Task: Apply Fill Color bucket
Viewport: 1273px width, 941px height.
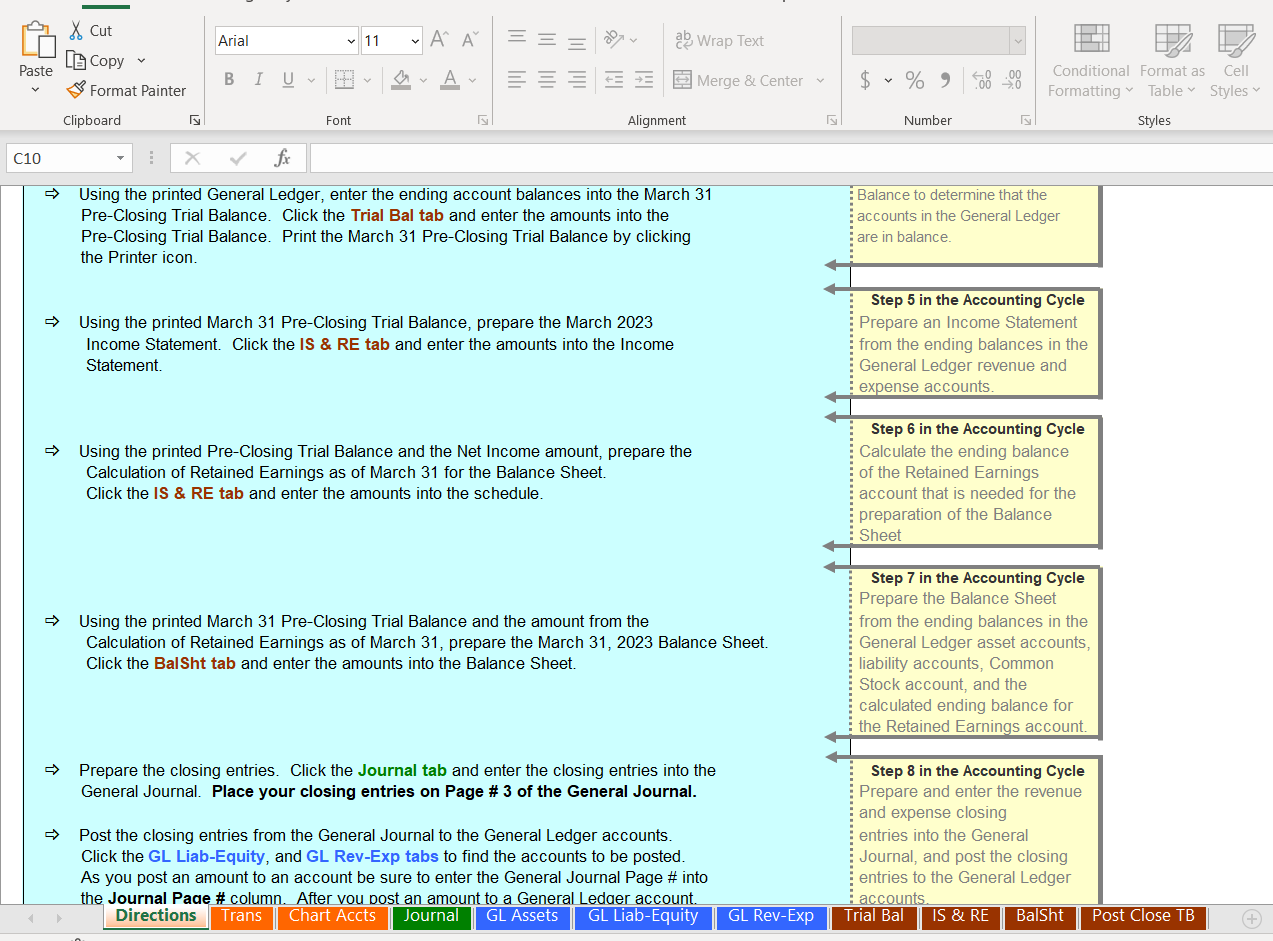Action: pyautogui.click(x=401, y=80)
